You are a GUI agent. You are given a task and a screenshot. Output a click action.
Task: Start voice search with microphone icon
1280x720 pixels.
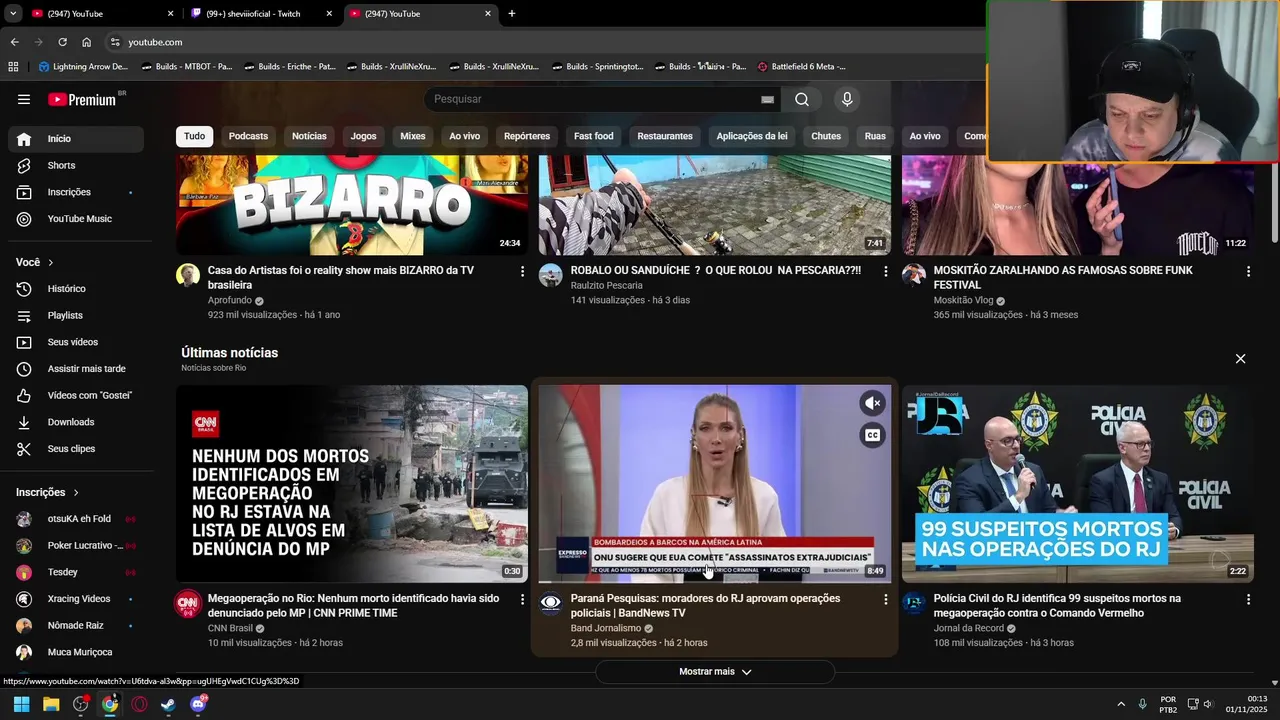coord(847,99)
